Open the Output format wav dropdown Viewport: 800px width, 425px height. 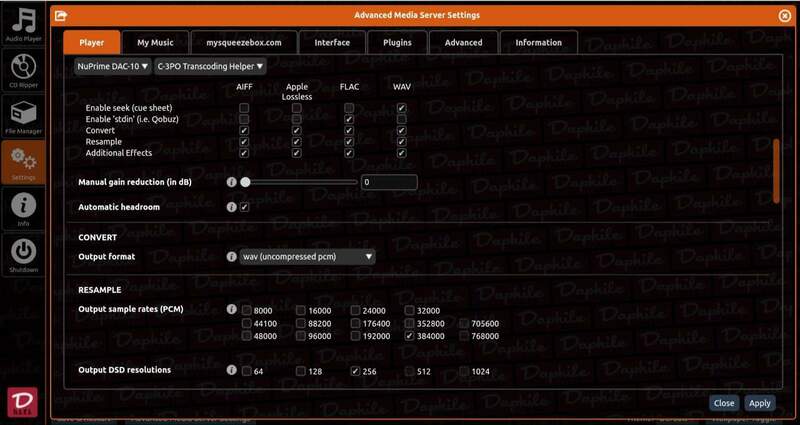click(x=307, y=257)
